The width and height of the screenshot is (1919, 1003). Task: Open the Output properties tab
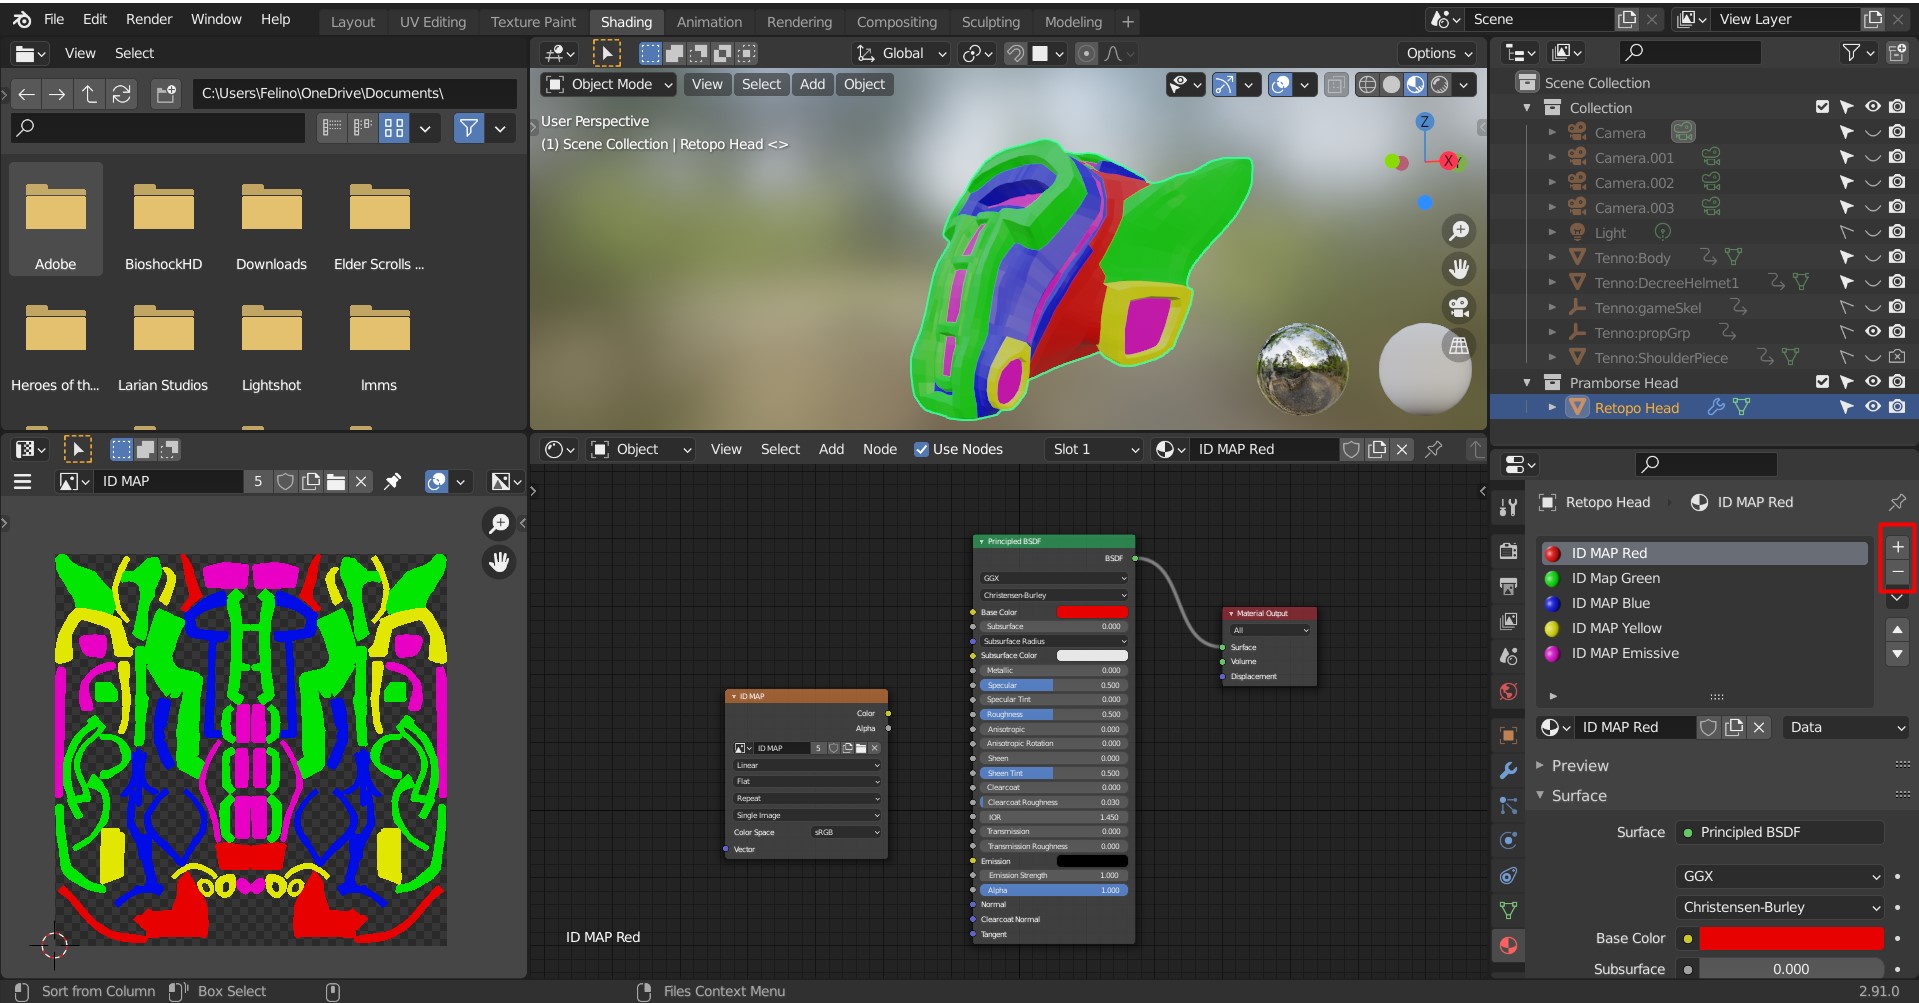coord(1508,586)
